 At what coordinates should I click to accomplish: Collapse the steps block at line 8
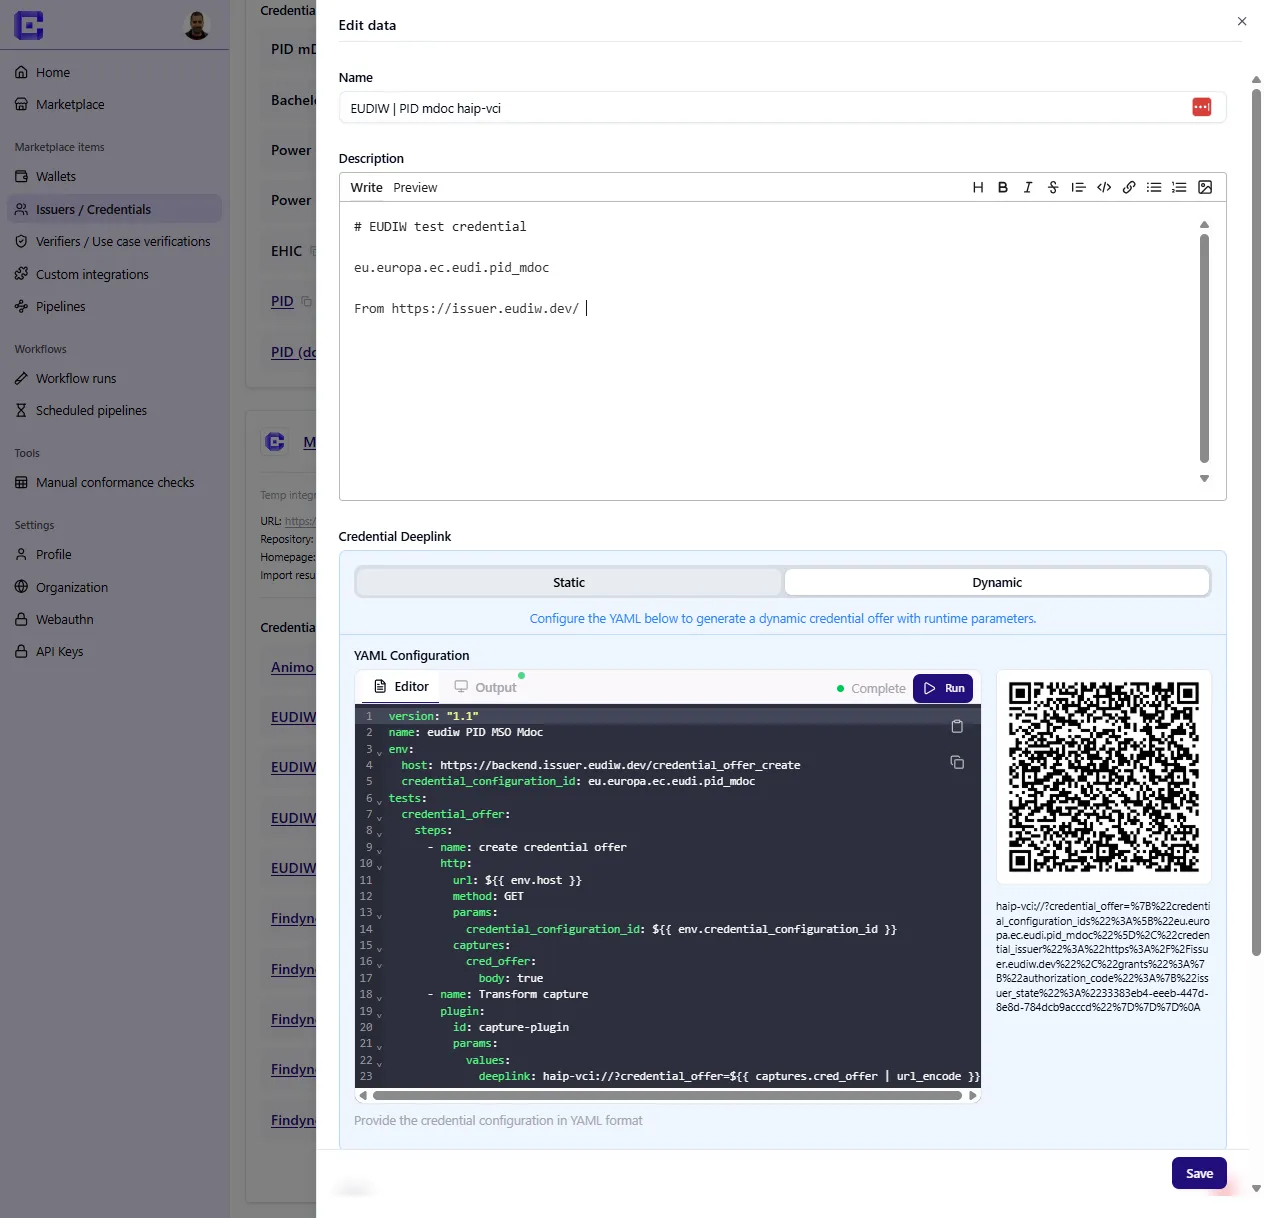tap(379, 833)
